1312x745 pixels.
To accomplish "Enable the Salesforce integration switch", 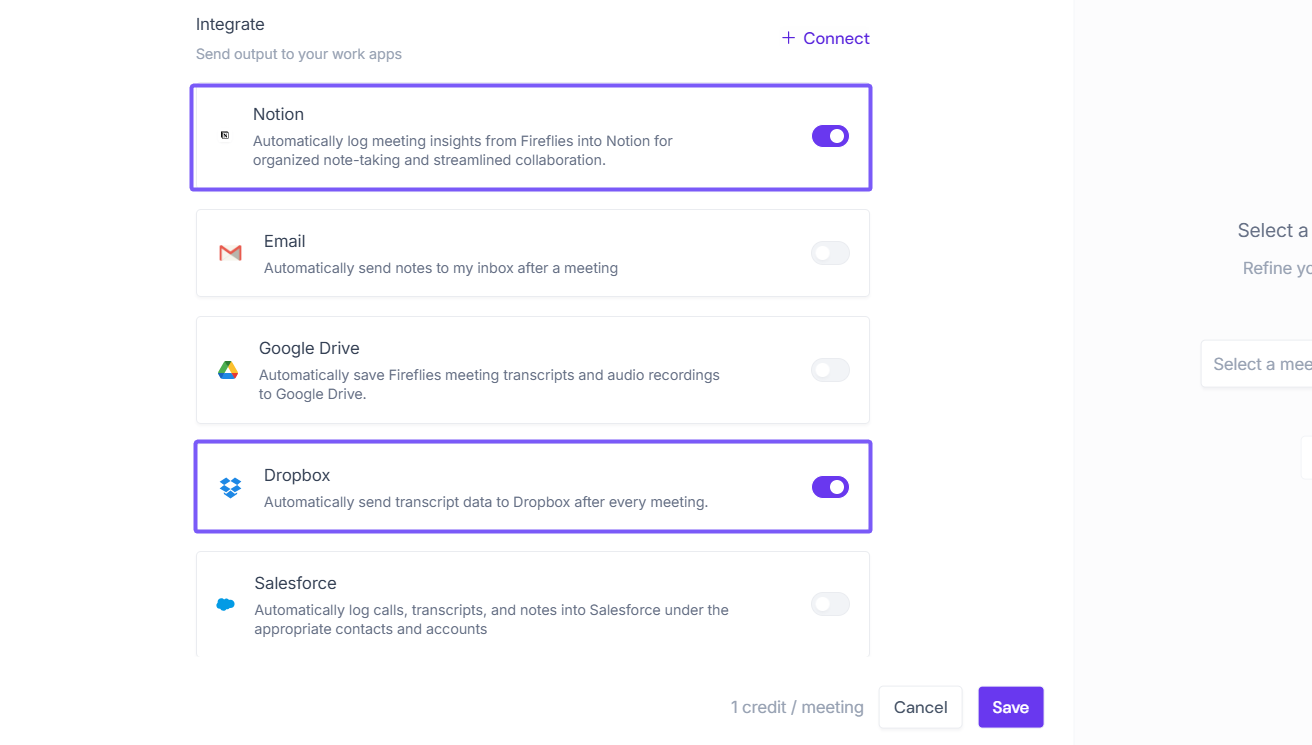I will [x=830, y=604].
